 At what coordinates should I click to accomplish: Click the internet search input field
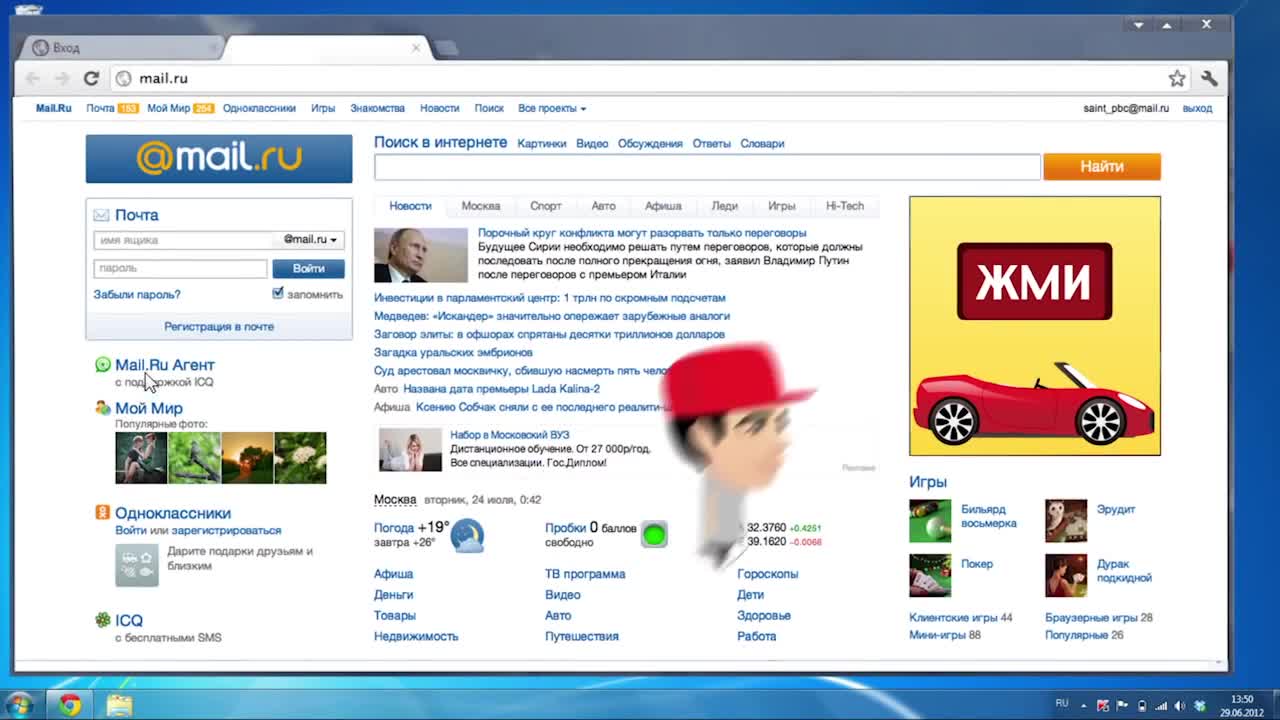tap(707, 167)
